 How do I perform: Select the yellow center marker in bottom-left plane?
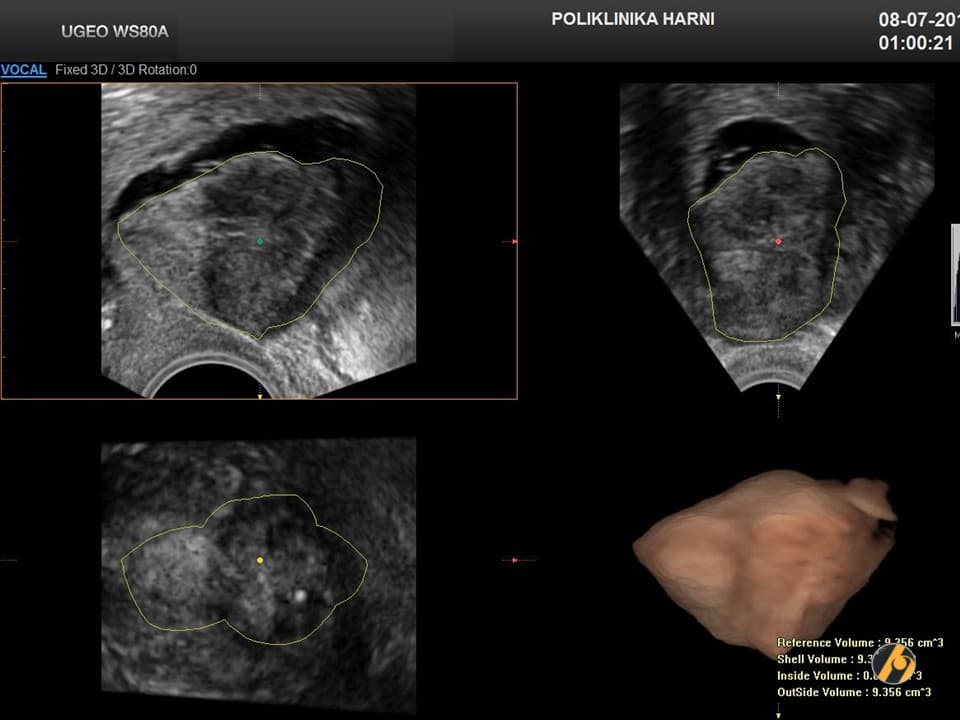pos(260,560)
